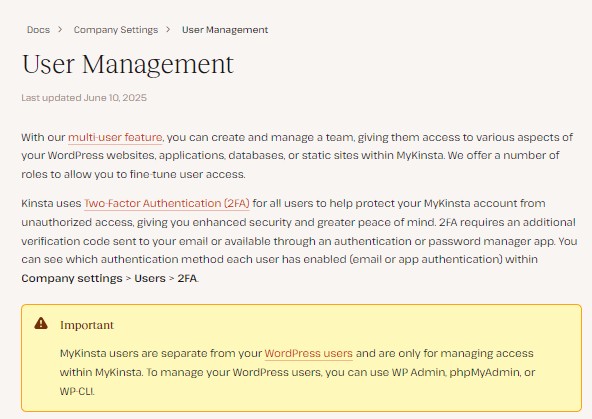Screen dimensions: 592x419
Task: Click the User Management breadcrumb item
Action: [225, 30]
